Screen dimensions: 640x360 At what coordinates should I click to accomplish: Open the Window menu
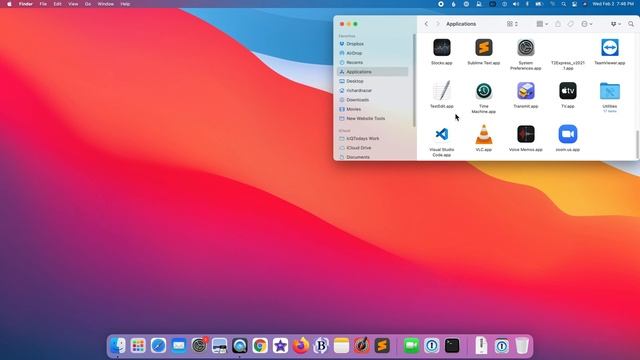pyautogui.click(x=105, y=4)
